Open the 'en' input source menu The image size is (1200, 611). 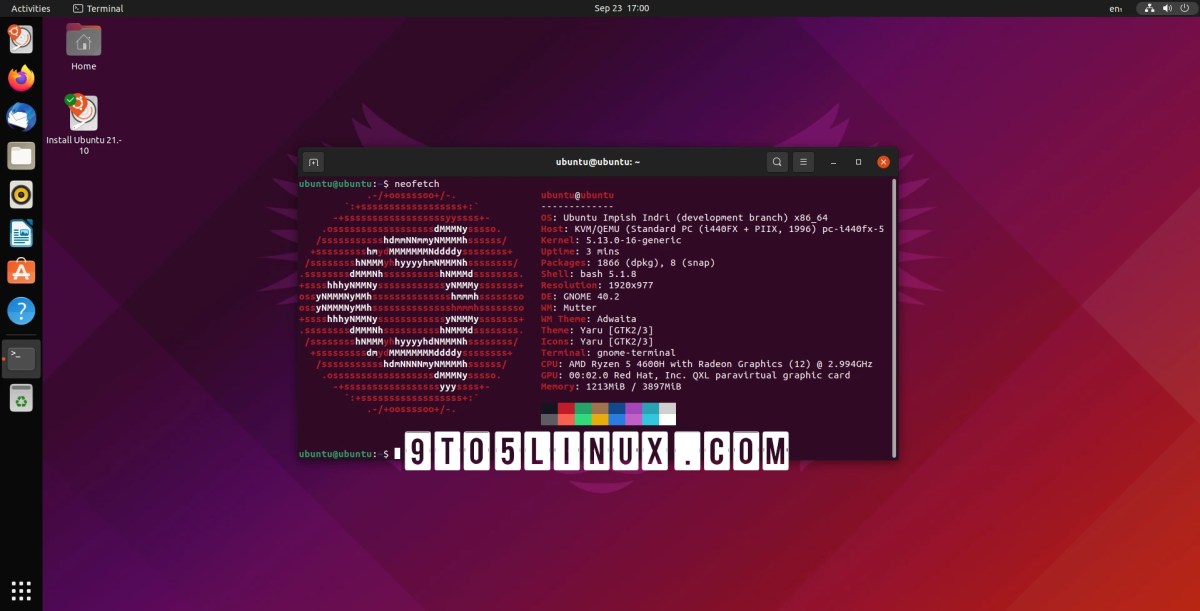click(x=1116, y=8)
